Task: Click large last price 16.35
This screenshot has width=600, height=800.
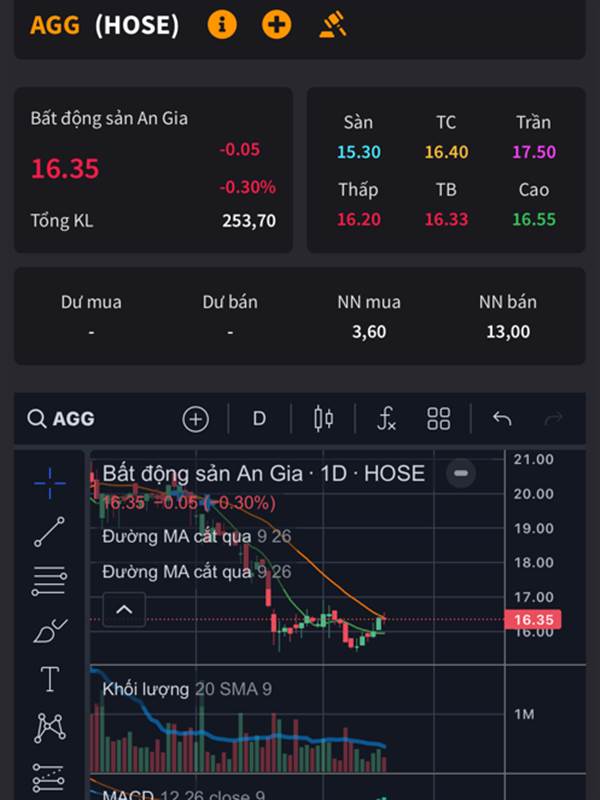Action: tap(65, 169)
